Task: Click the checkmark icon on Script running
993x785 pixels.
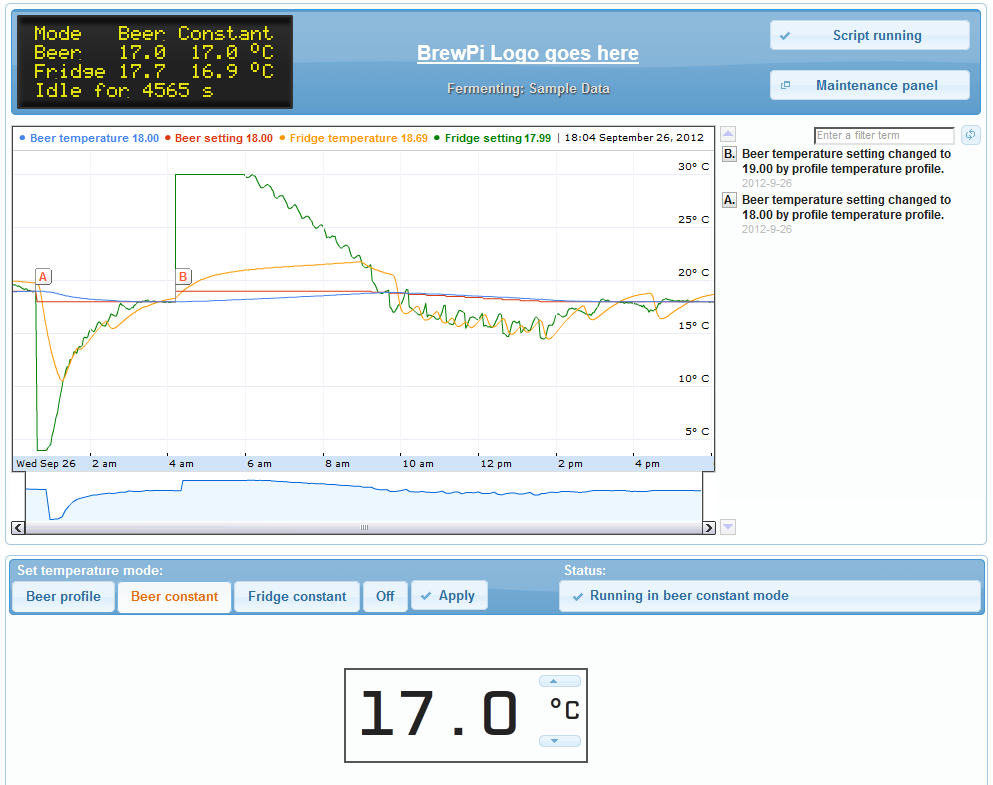Action: (785, 36)
